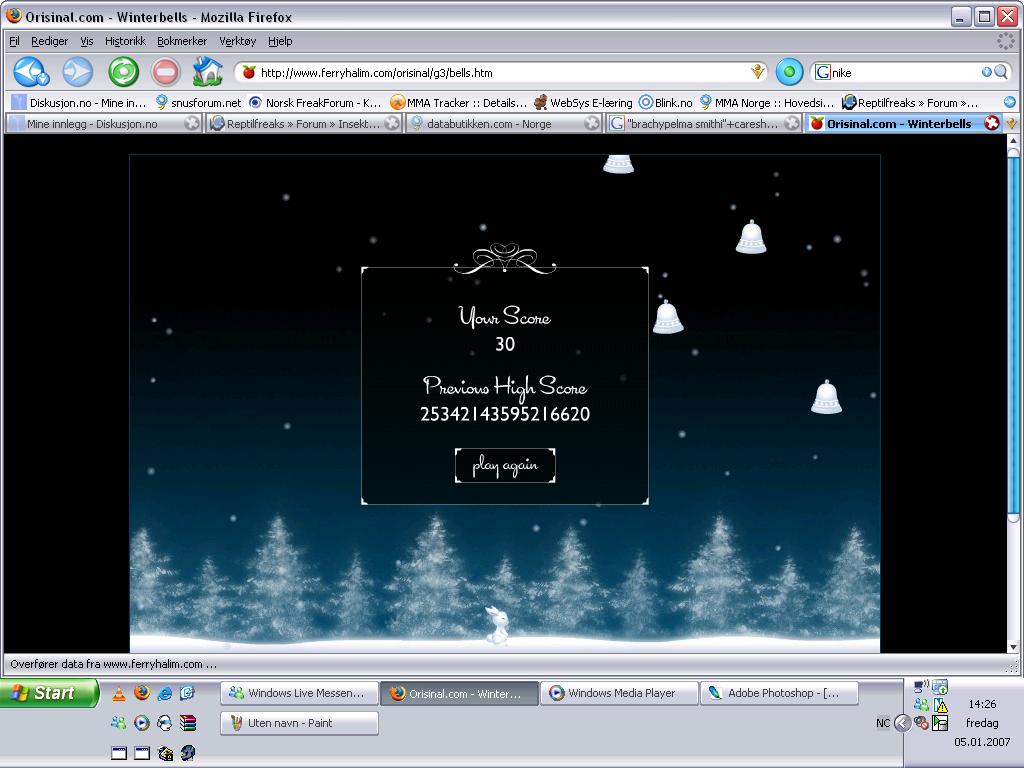Open the Windows Start menu

pyautogui.click(x=48, y=693)
